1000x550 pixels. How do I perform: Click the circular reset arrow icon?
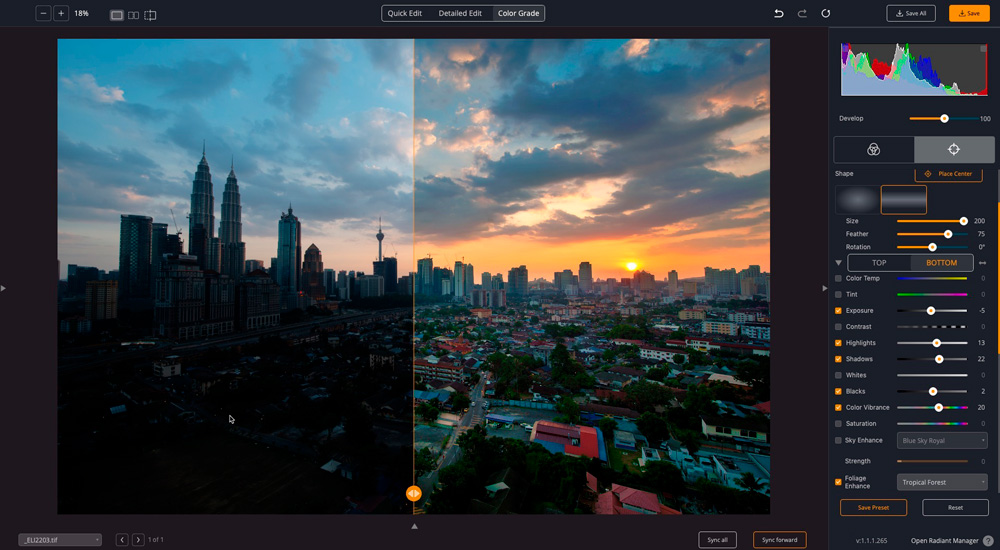[825, 14]
